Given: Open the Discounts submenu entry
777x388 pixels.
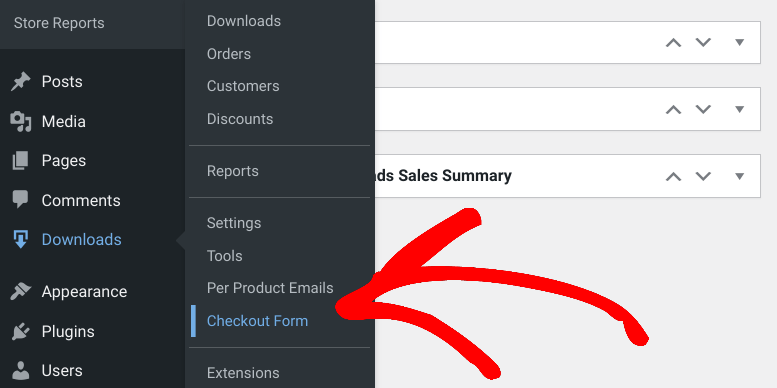Looking at the screenshot, I should [240, 119].
